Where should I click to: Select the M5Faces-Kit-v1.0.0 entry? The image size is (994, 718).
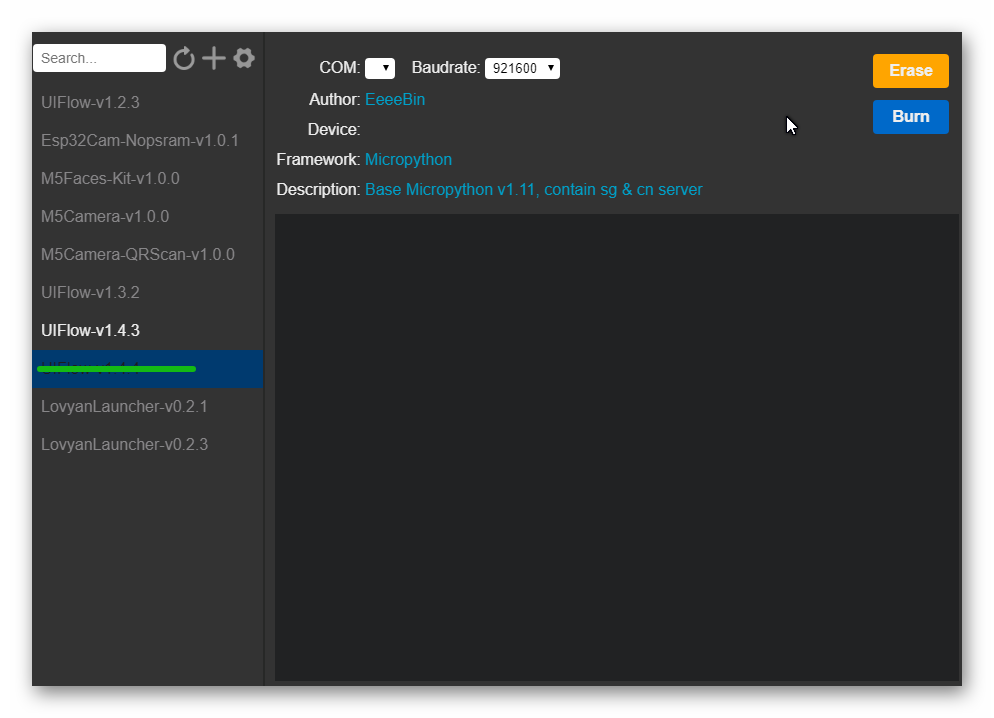(x=110, y=178)
